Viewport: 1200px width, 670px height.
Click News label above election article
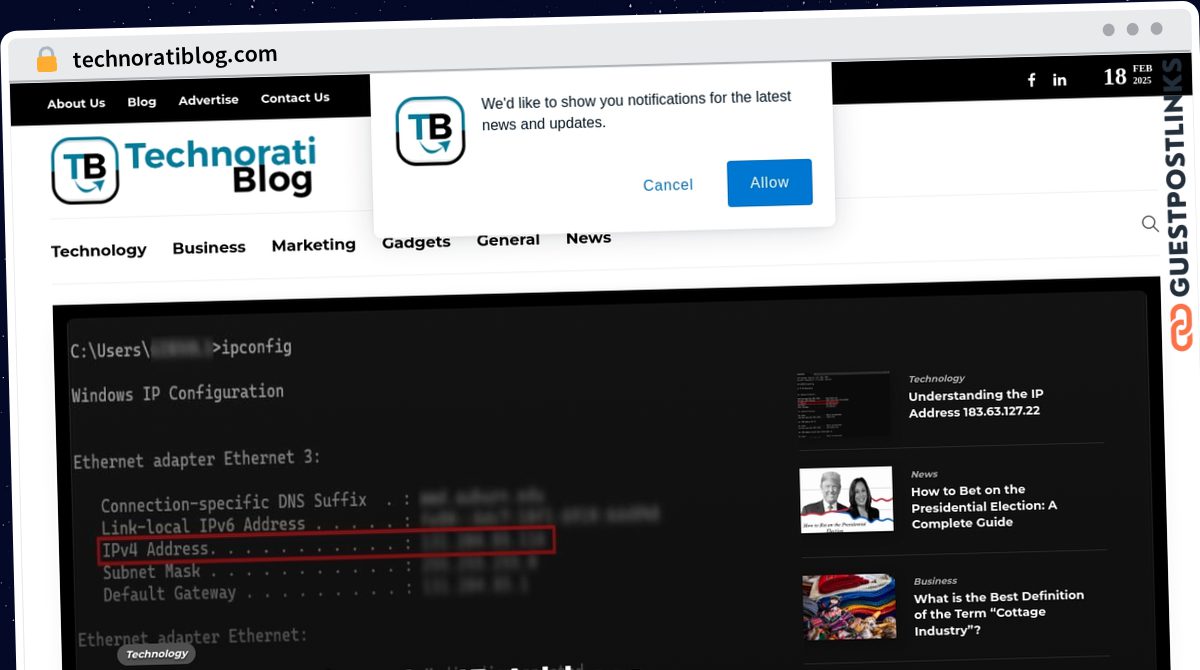click(924, 474)
